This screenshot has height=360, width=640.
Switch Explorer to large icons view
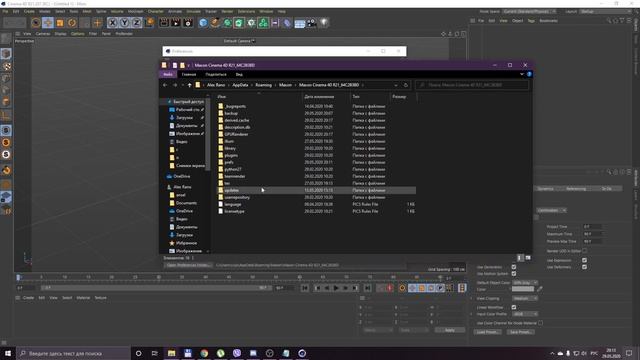click(x=528, y=258)
